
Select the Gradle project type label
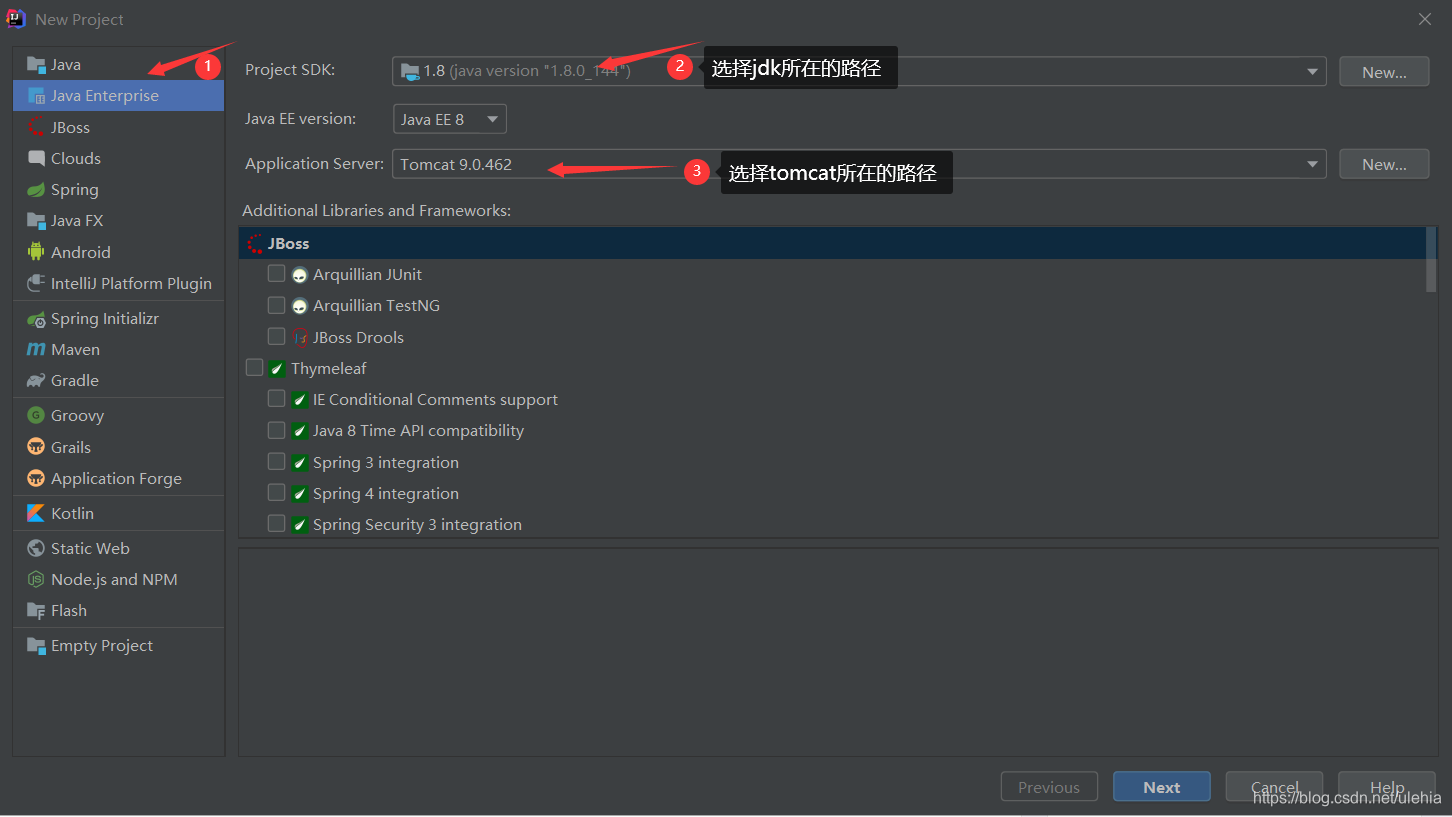(x=75, y=381)
